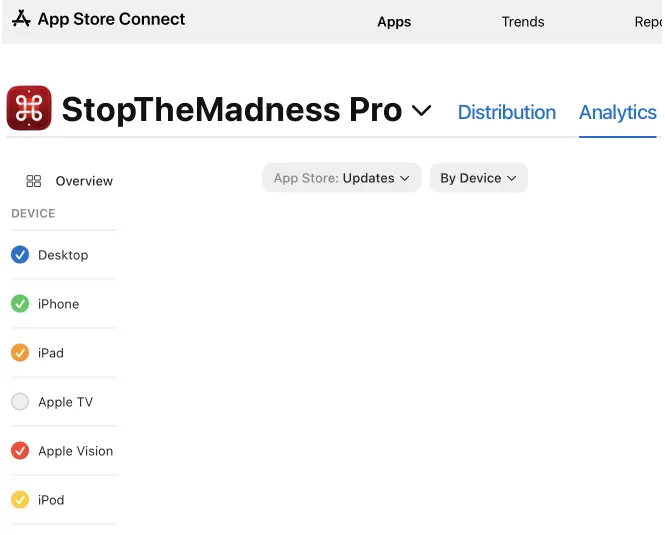Expand the StopTheMadness Pro app switcher chevron
665x535 pixels.
[x=422, y=110]
